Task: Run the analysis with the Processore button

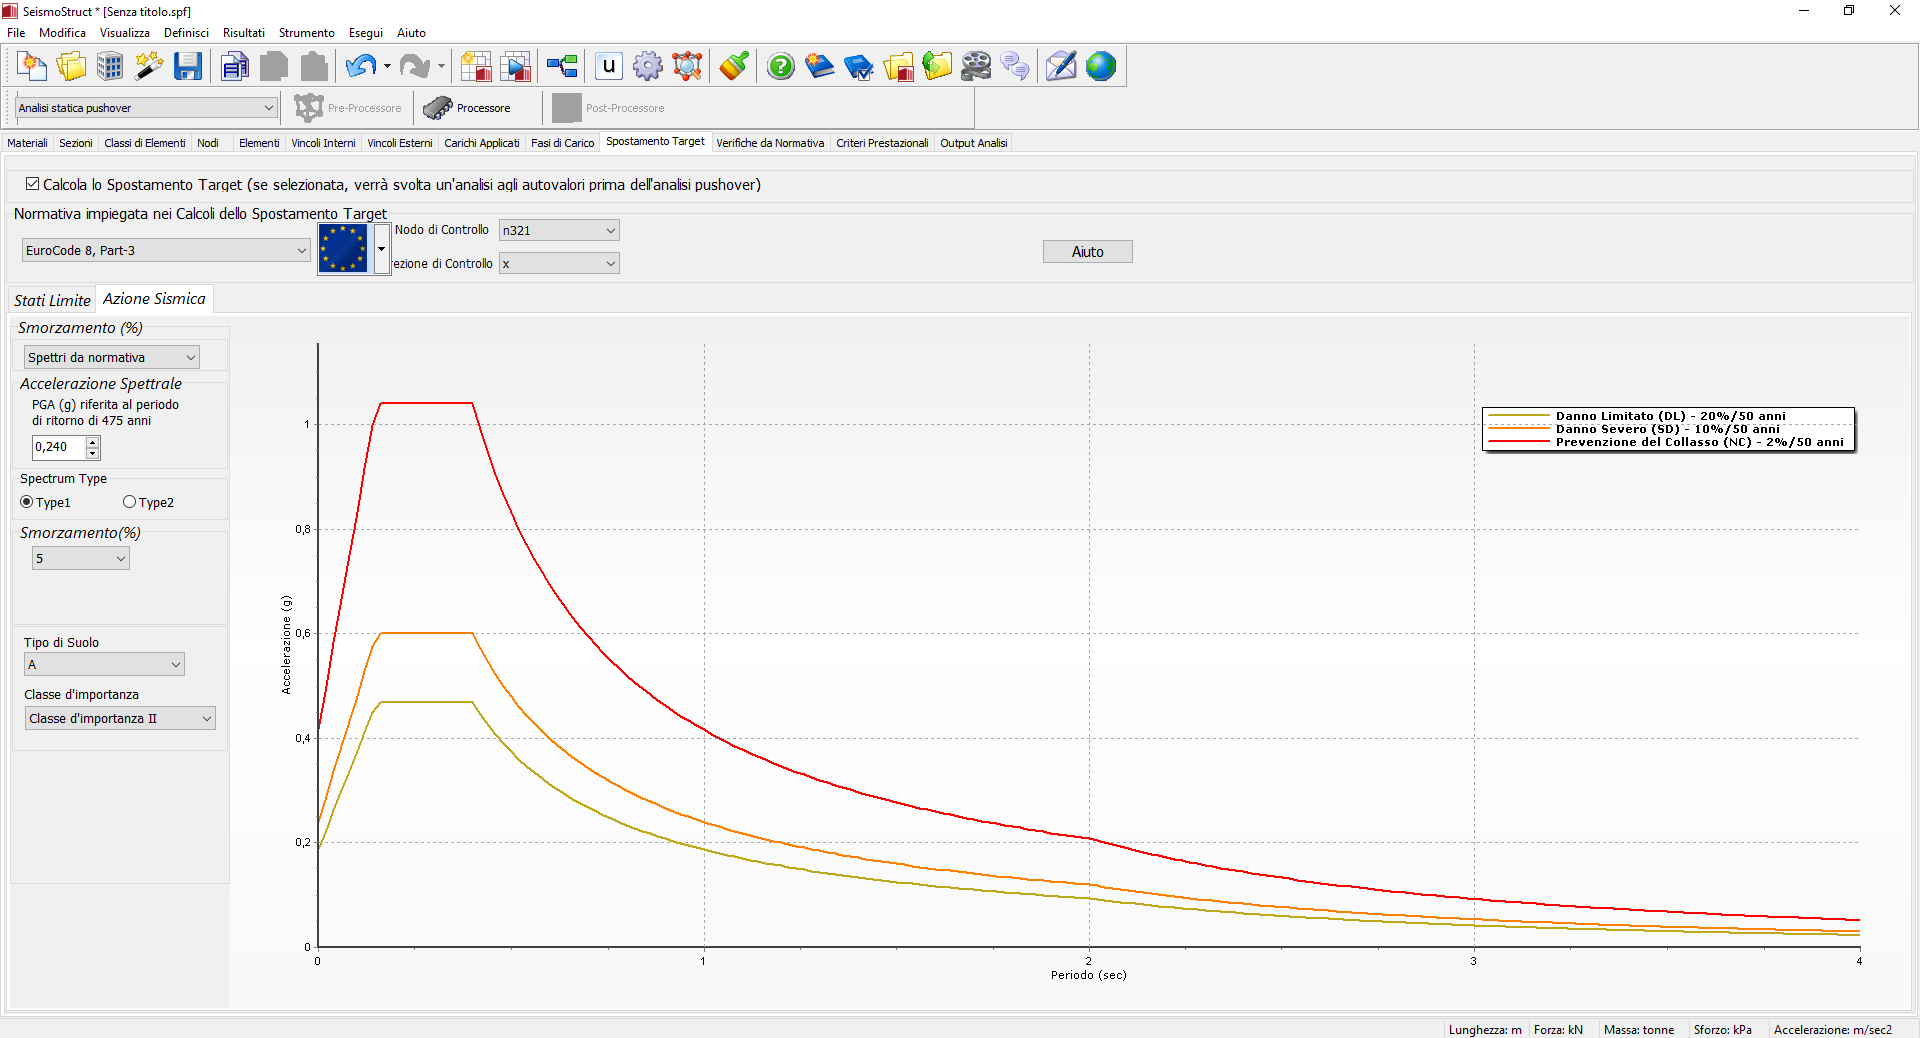Action: (467, 108)
